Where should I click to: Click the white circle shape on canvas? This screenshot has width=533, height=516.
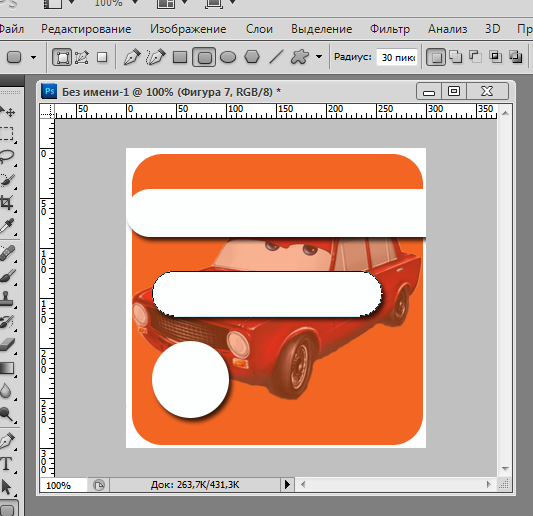tap(190, 379)
